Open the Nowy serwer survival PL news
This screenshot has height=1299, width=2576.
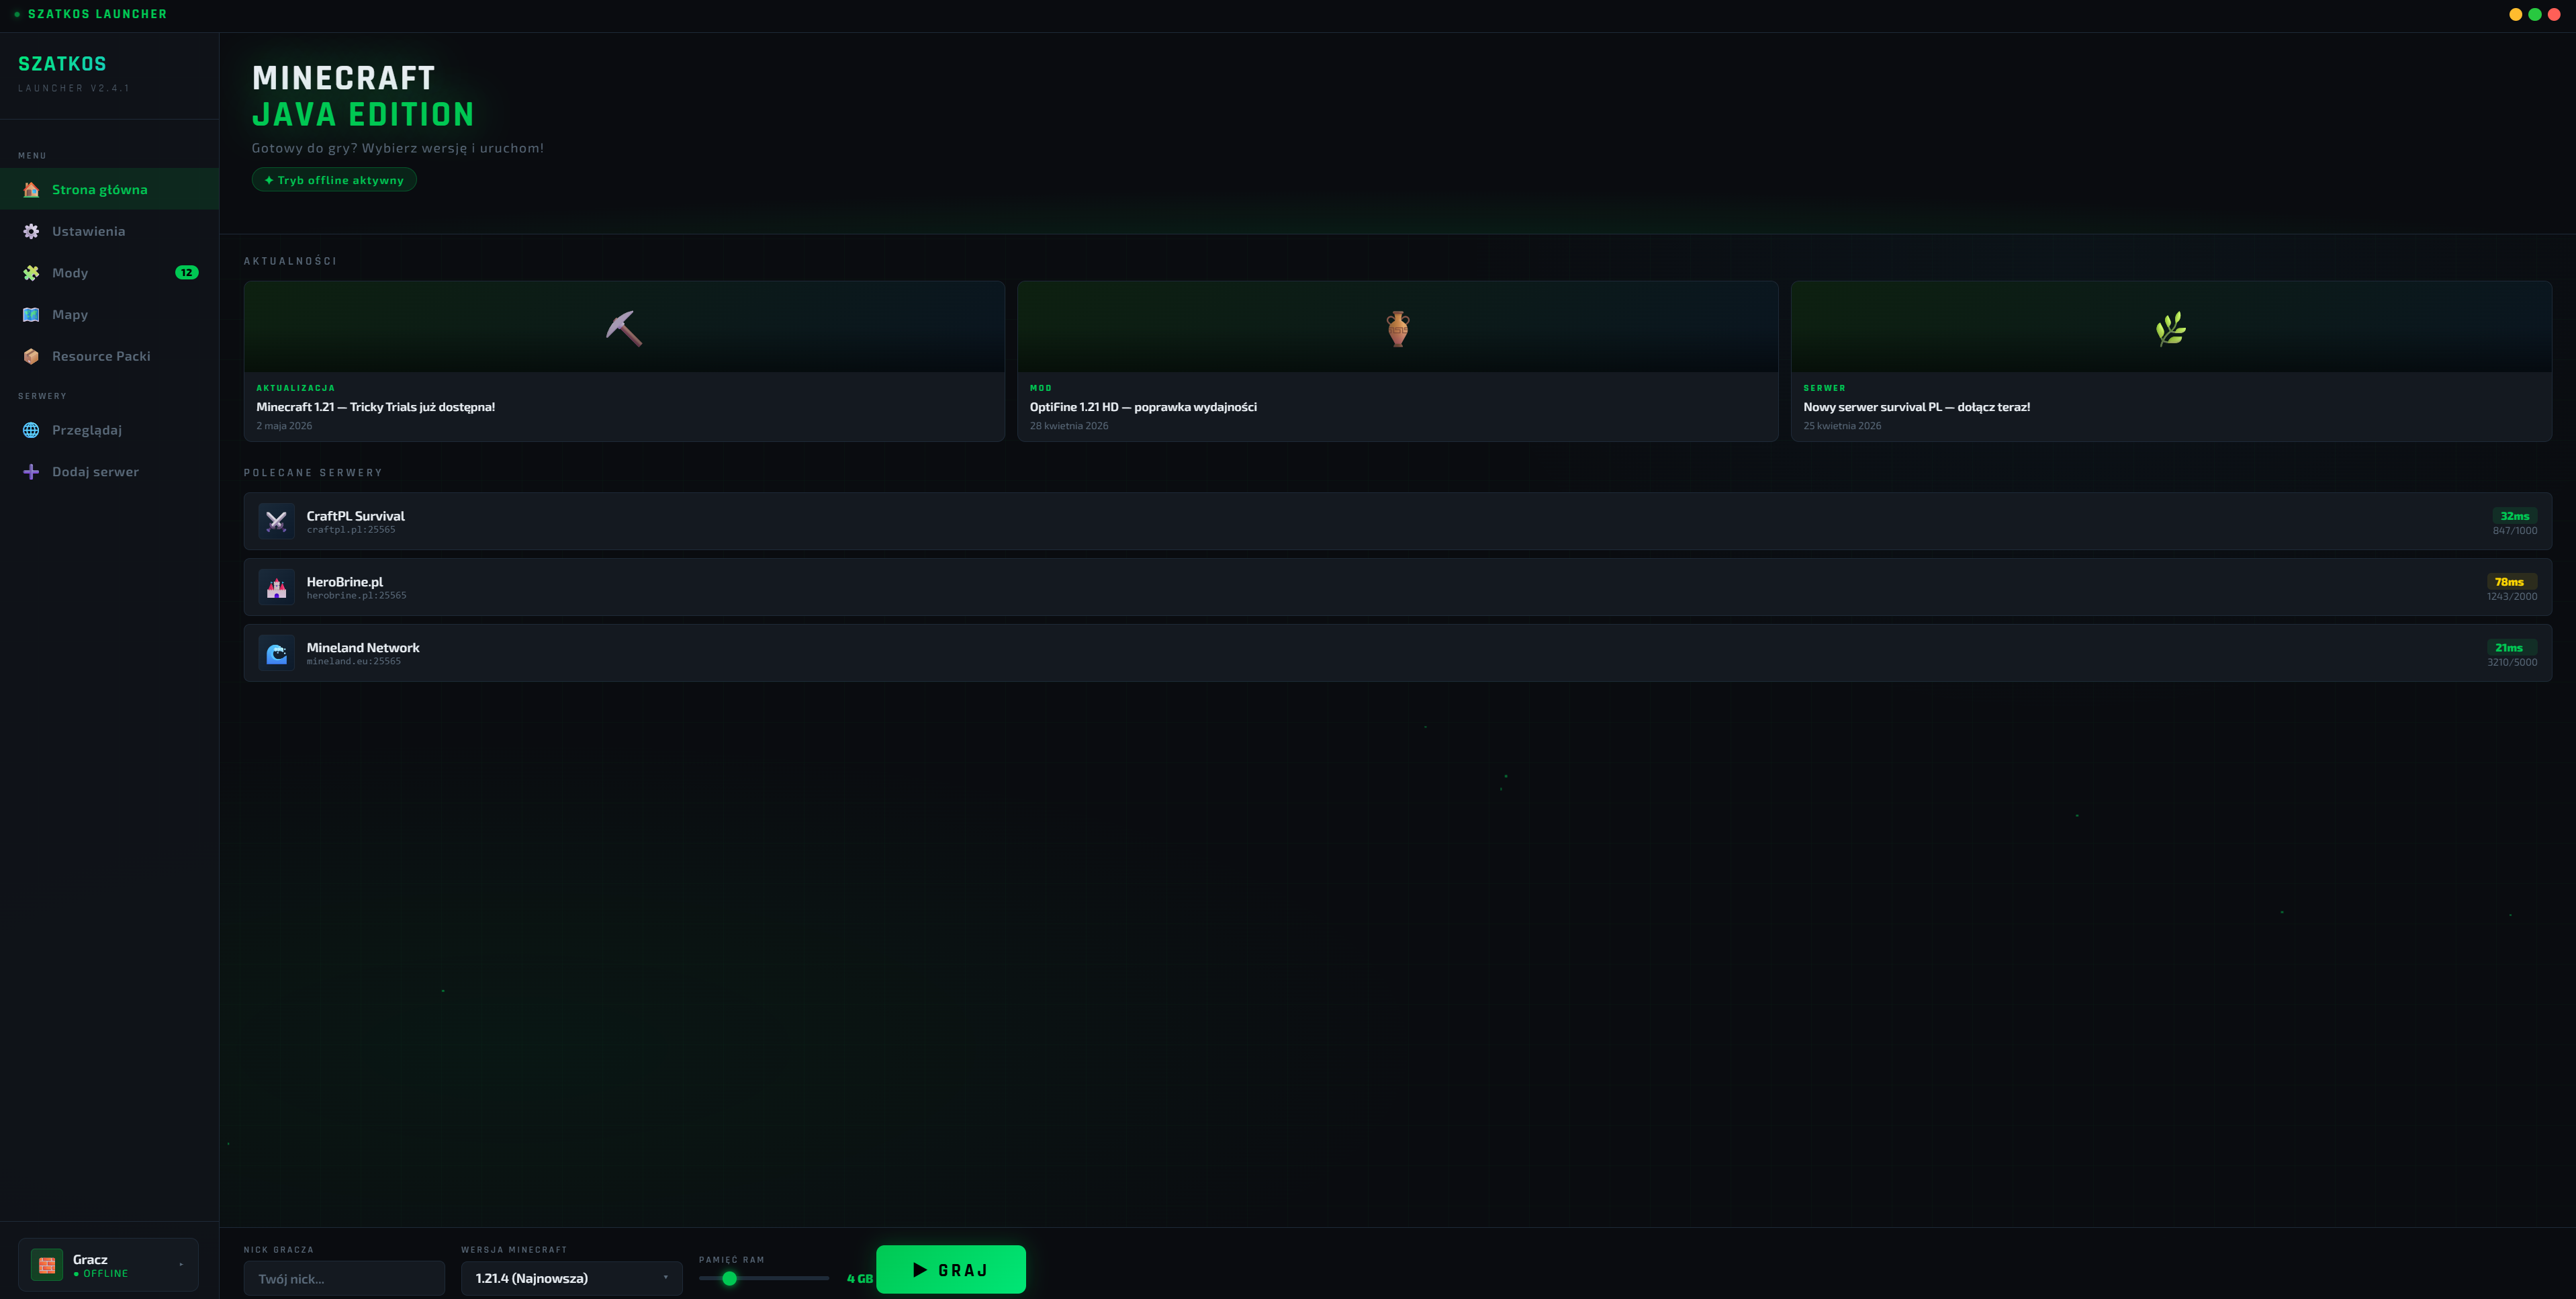[2171, 361]
